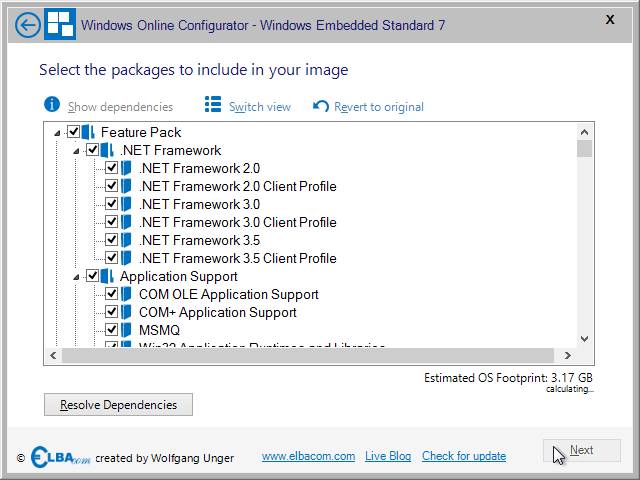The image size is (640, 480).
Task: Click Switch view link
Action: [260, 107]
